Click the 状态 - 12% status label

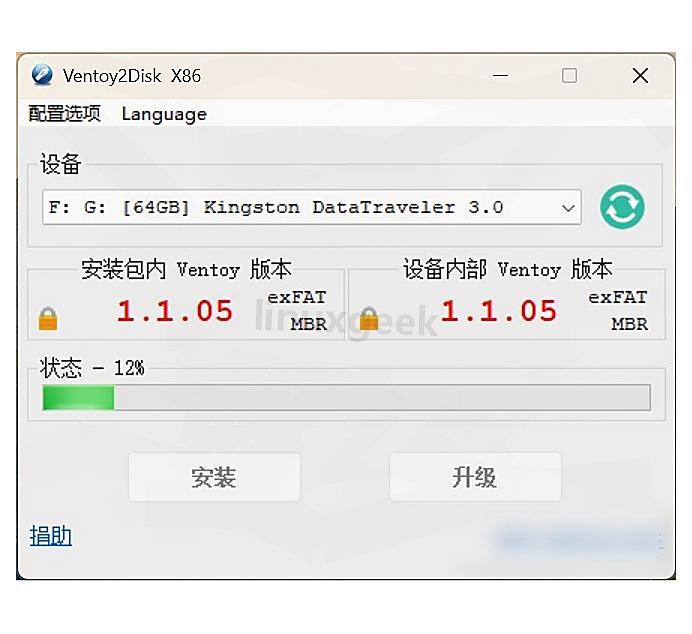[92, 368]
